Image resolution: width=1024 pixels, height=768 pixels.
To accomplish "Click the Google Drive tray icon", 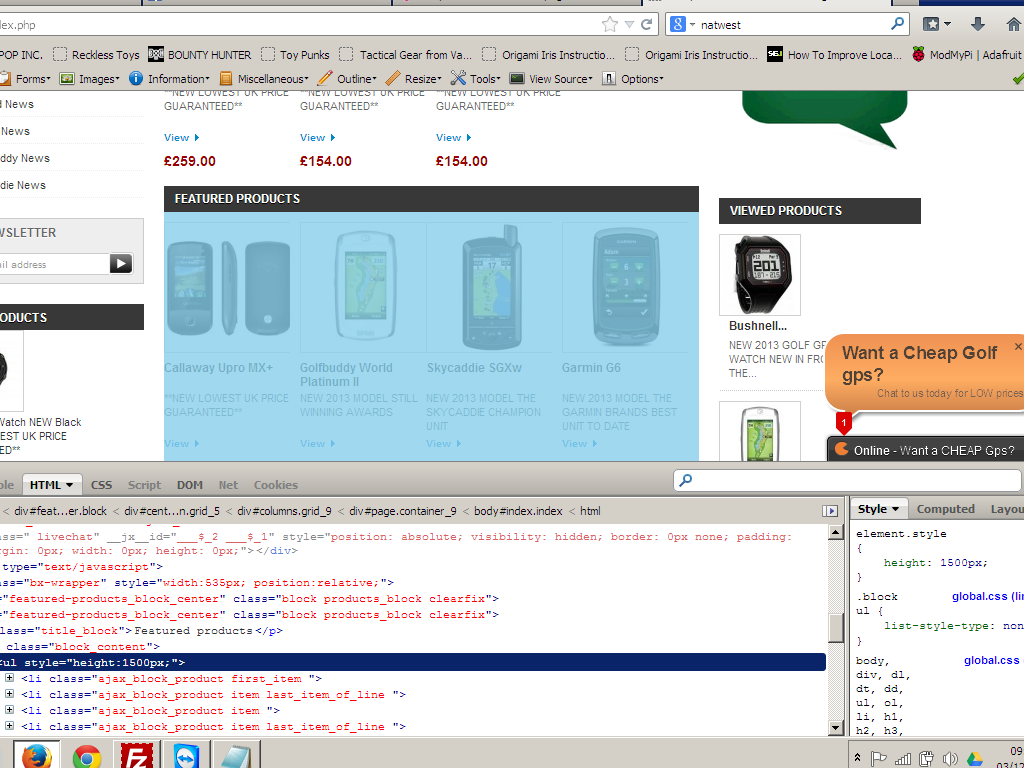I will pyautogui.click(x=975, y=759).
